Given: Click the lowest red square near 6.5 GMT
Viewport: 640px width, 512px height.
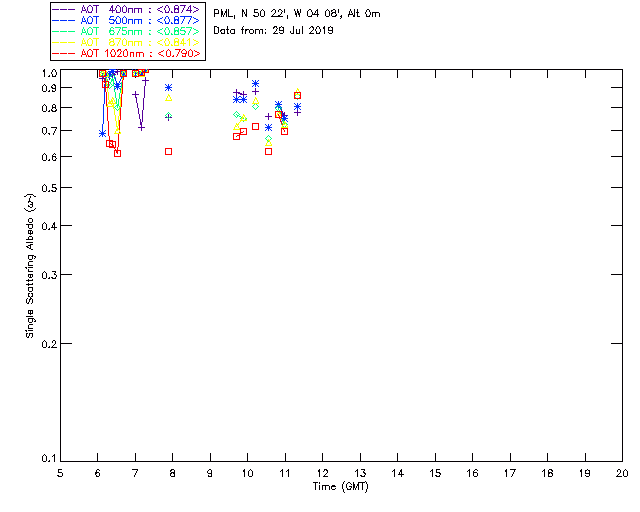Looking at the screenshot, I should [x=117, y=153].
